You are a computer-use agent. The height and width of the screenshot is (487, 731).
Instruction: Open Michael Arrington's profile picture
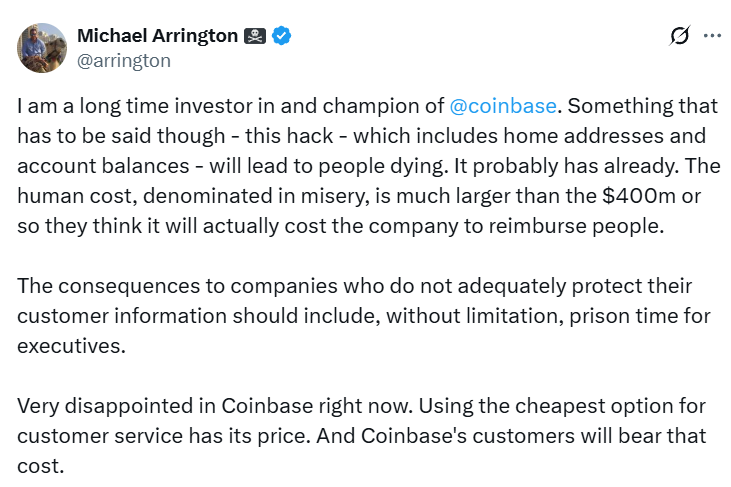(40, 48)
